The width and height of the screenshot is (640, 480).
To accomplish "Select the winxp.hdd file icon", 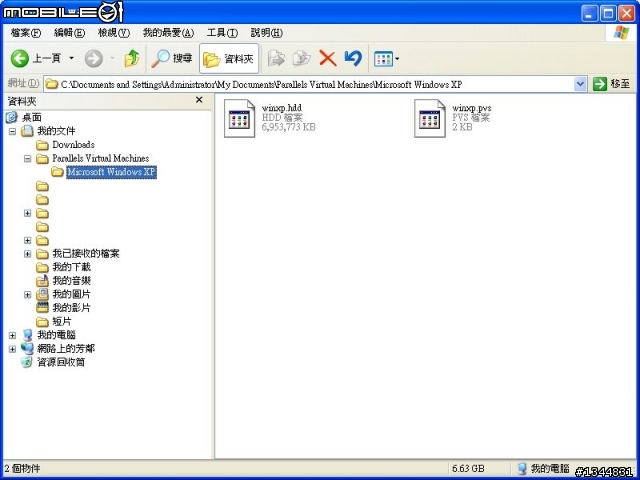I will (x=240, y=118).
